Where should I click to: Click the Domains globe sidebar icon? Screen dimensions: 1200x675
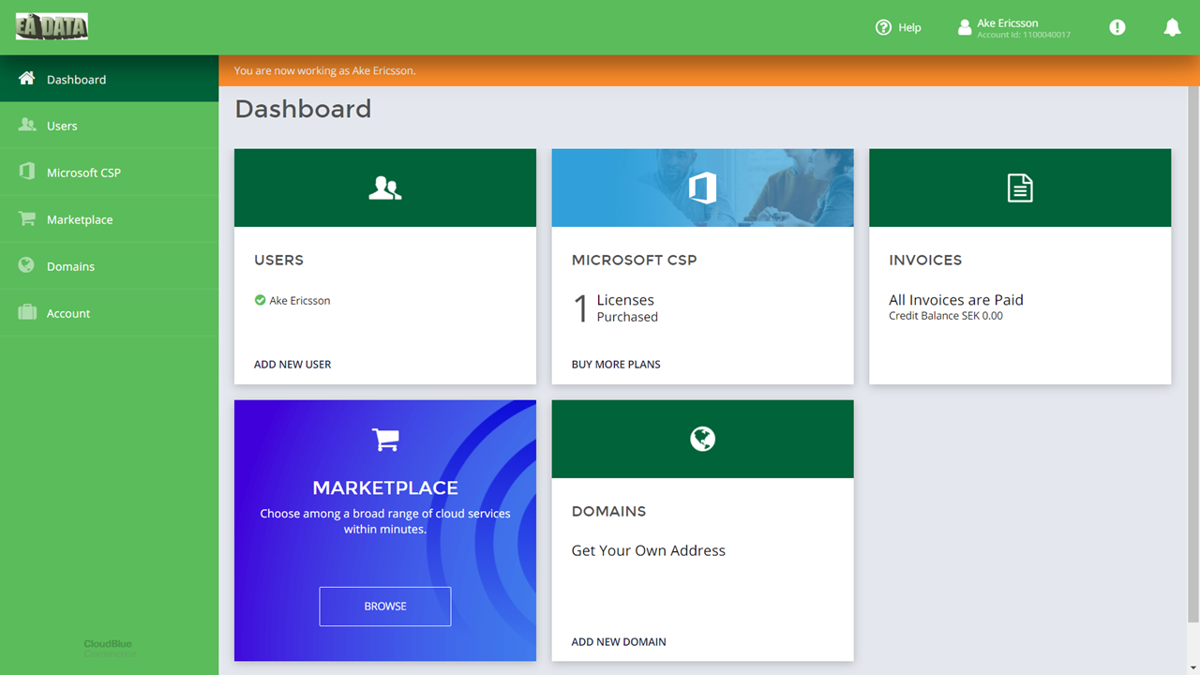[27, 266]
